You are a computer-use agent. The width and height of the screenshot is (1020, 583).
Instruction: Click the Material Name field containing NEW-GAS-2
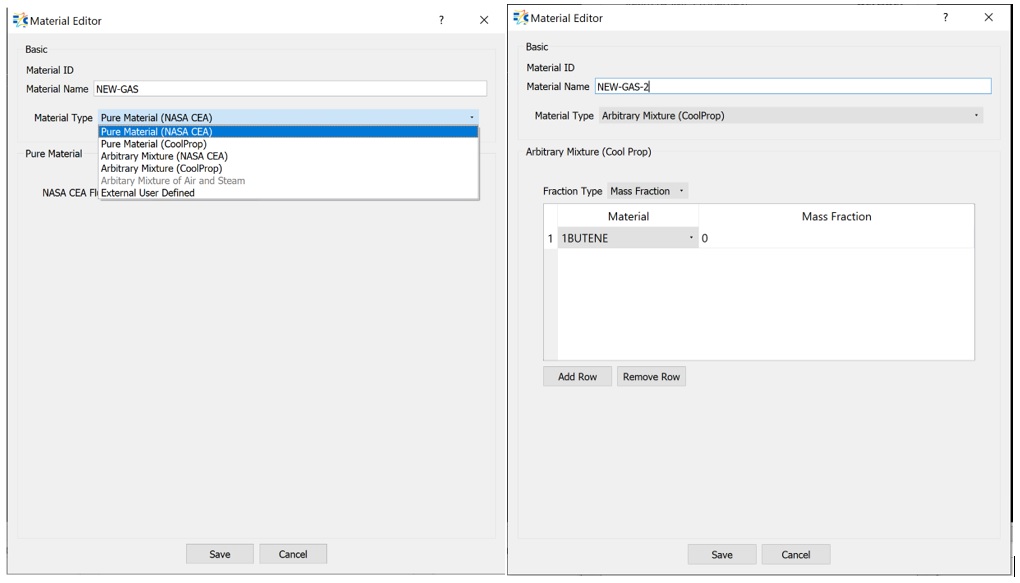[x=792, y=87]
